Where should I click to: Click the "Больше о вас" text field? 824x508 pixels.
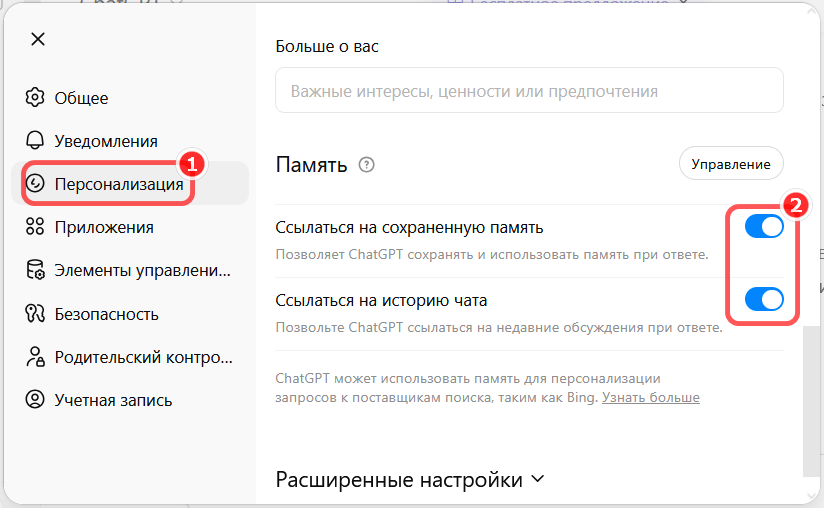(529, 91)
